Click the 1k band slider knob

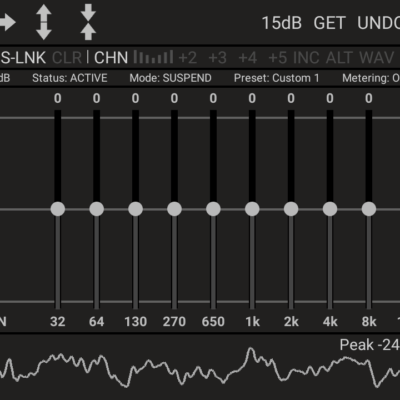coord(252,209)
